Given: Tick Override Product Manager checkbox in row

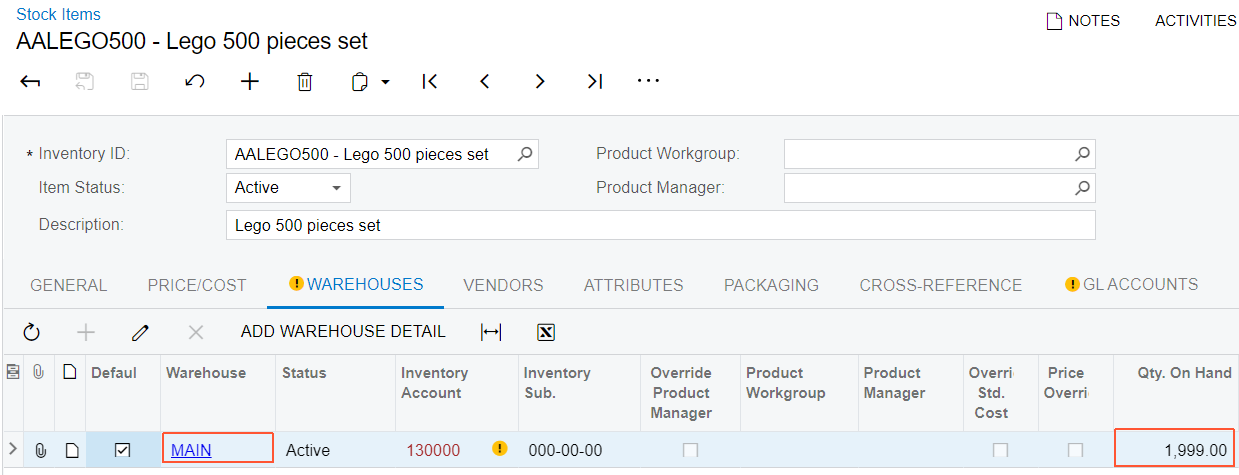Looking at the screenshot, I should [x=690, y=450].
